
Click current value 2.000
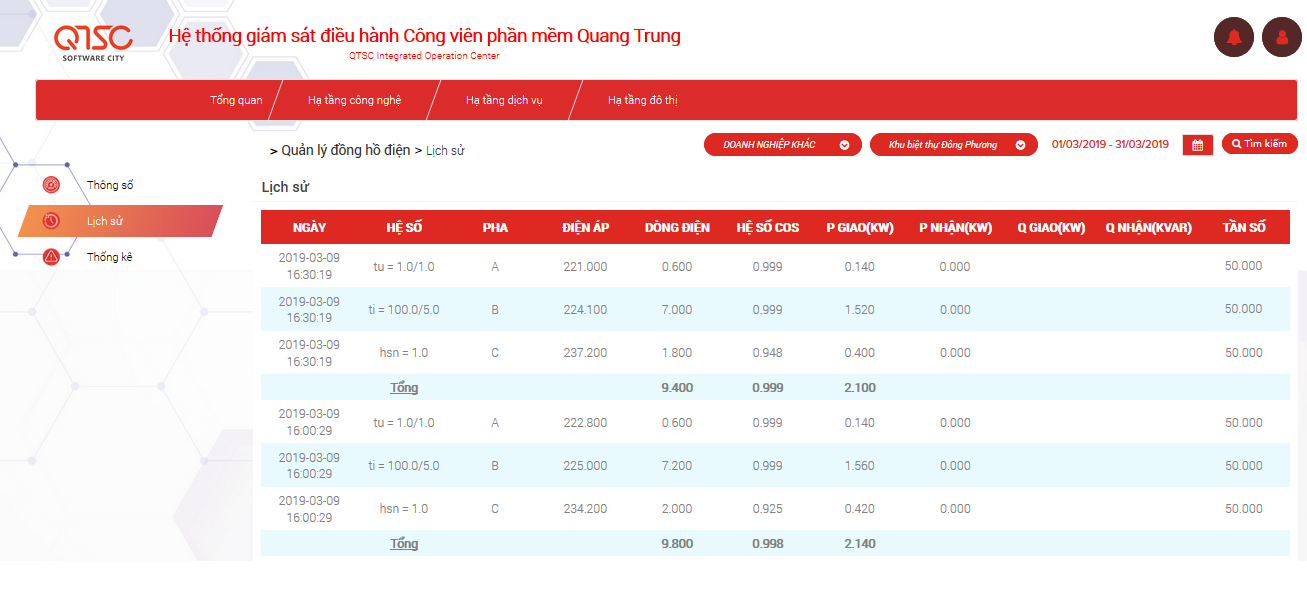coord(677,509)
